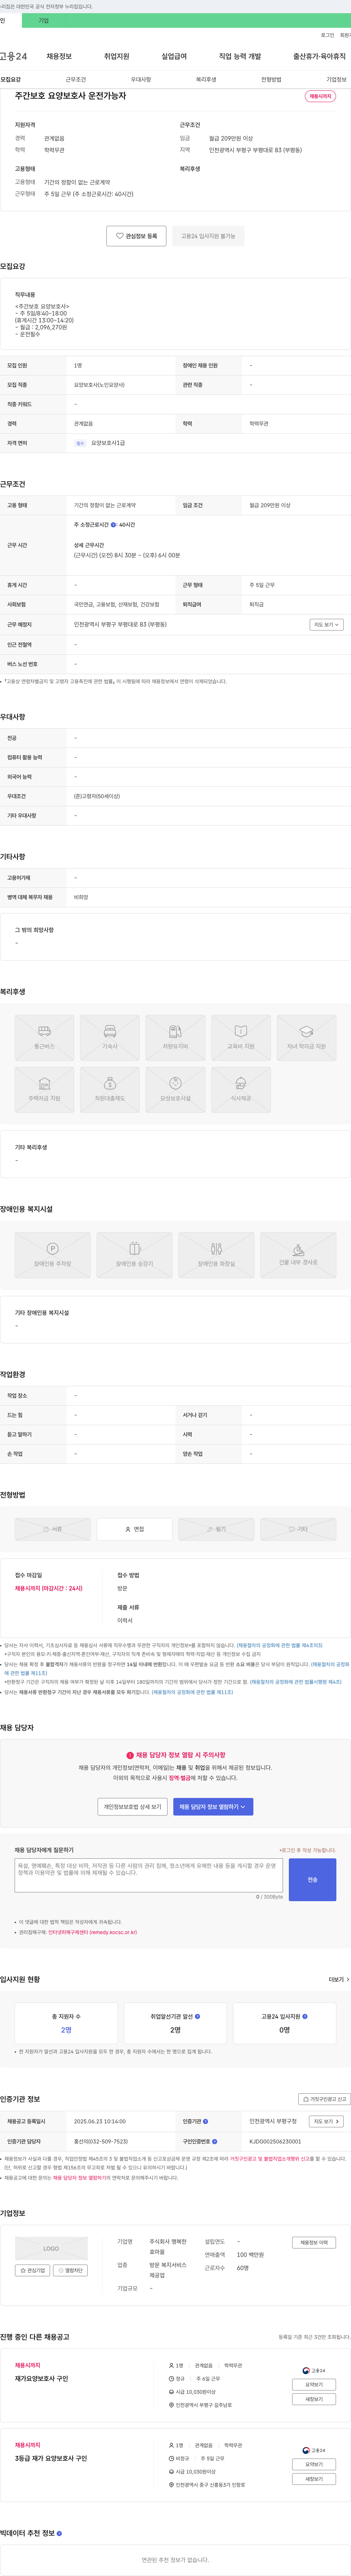Open the 인터넷피해구제센터 remedy link
This screenshot has width=351, height=2576.
click(92, 1932)
